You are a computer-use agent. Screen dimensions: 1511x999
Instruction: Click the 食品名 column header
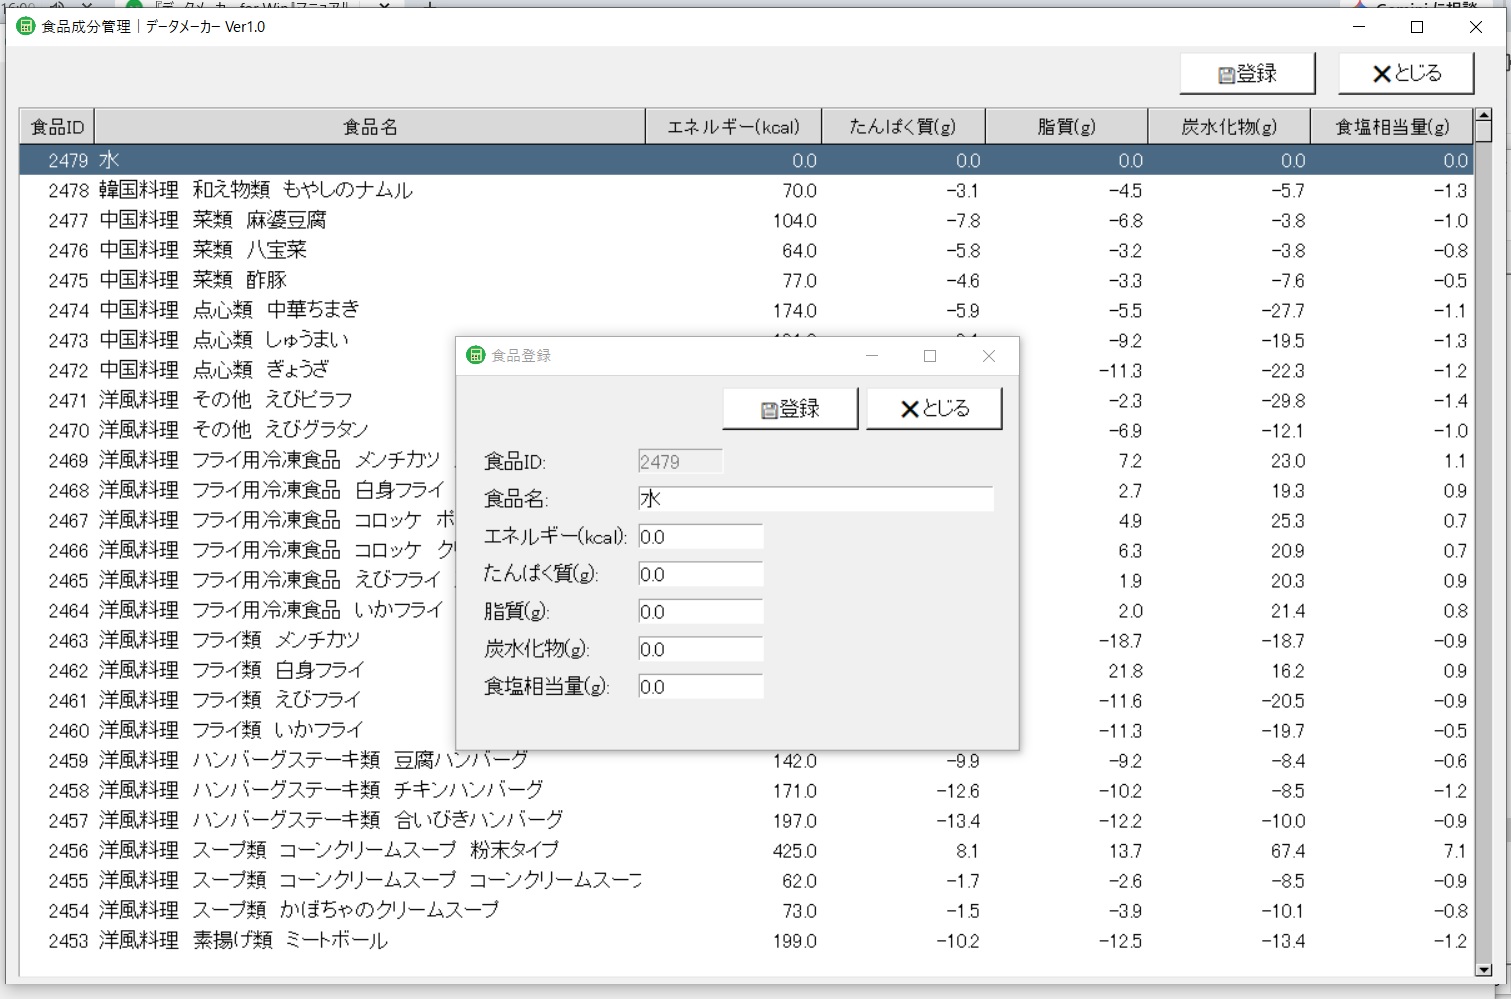370,127
